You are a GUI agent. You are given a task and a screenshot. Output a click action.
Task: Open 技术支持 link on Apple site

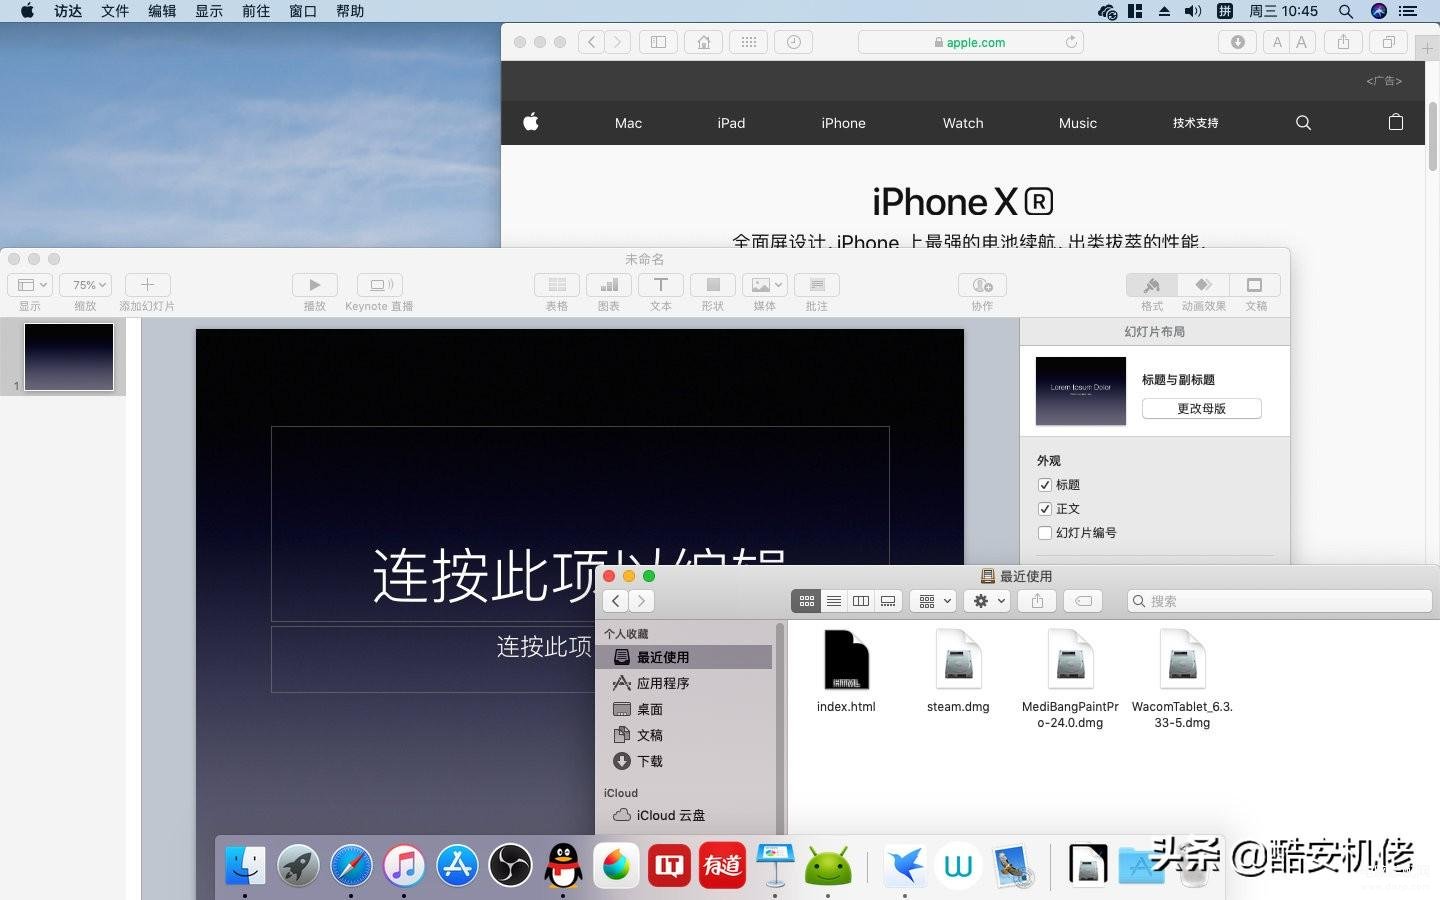[1195, 123]
